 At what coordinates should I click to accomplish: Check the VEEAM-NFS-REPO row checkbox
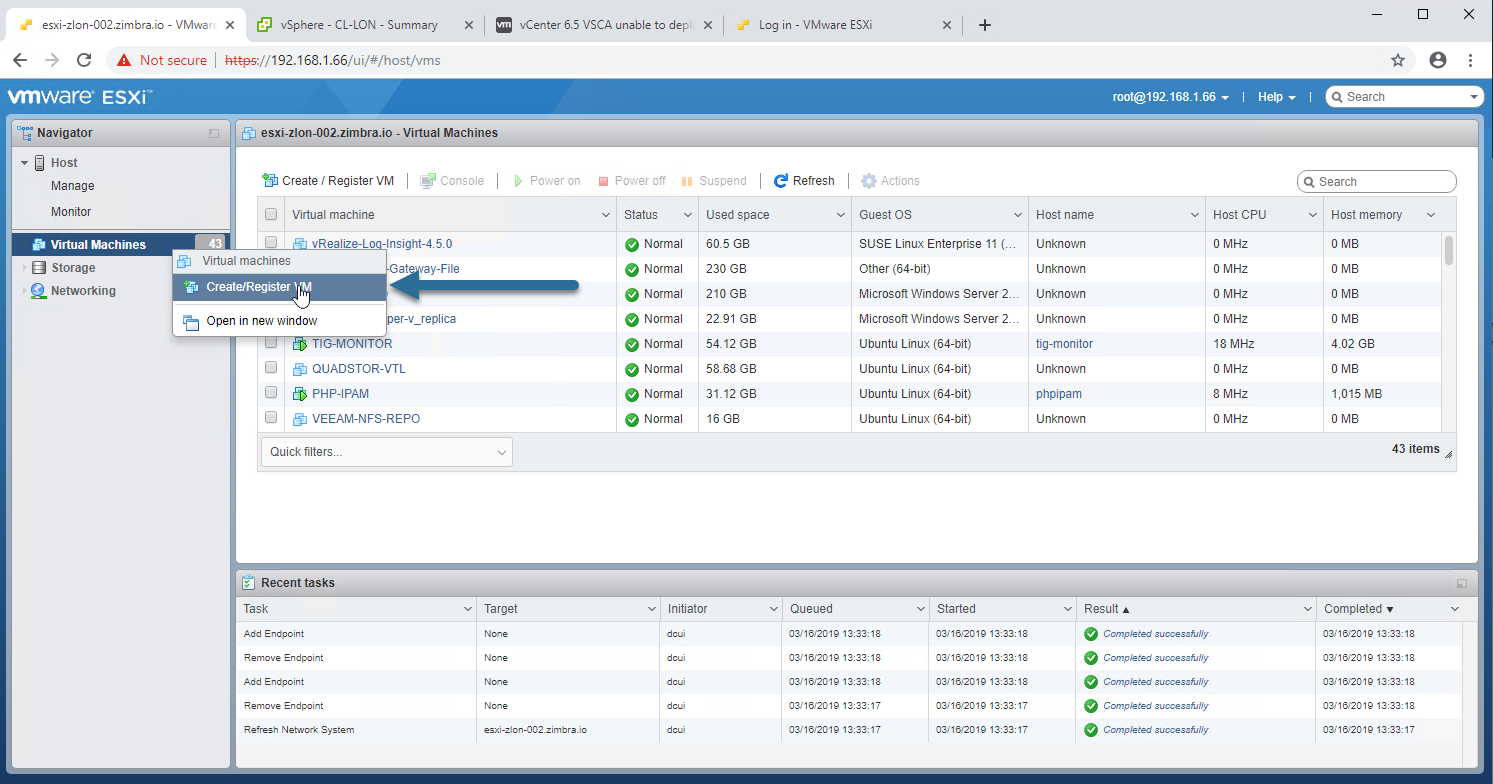[x=271, y=417]
